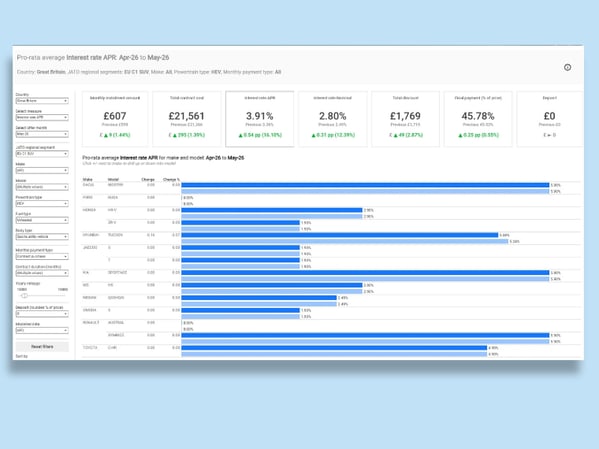Viewport: 599px width, 449px height.
Task: Open the Make filter dropdown
Action: pyautogui.click(x=42, y=170)
